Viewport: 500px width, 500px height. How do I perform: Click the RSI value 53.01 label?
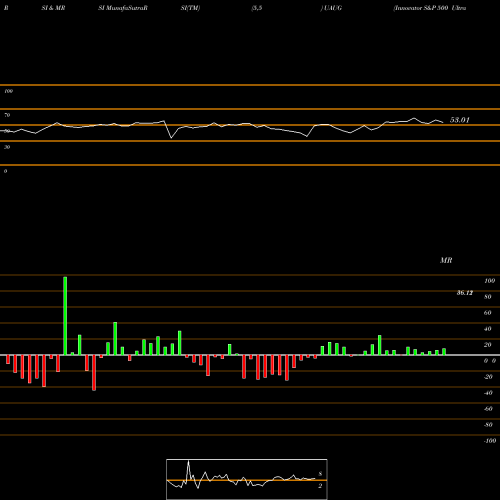pos(459,120)
